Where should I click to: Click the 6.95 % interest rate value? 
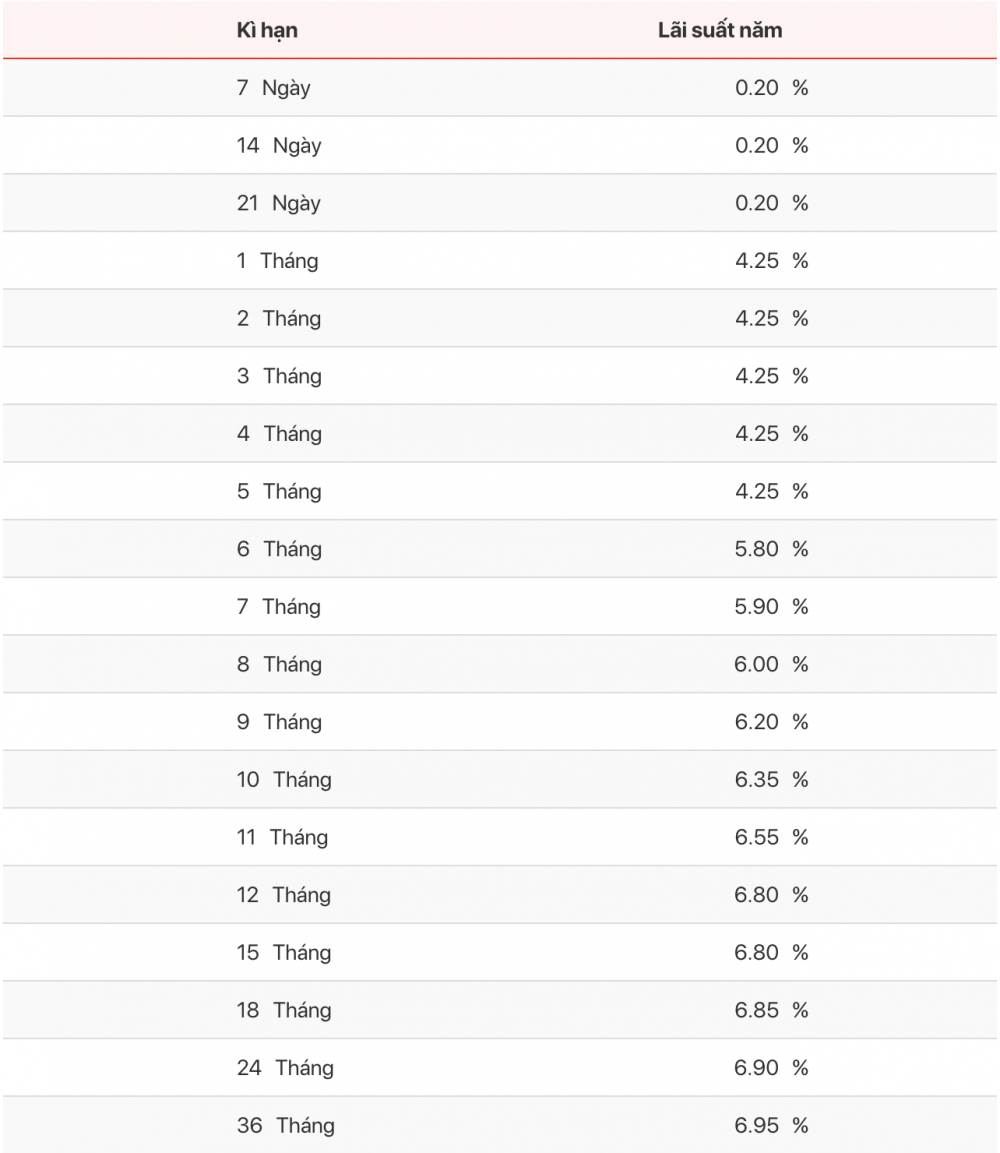tap(771, 1125)
